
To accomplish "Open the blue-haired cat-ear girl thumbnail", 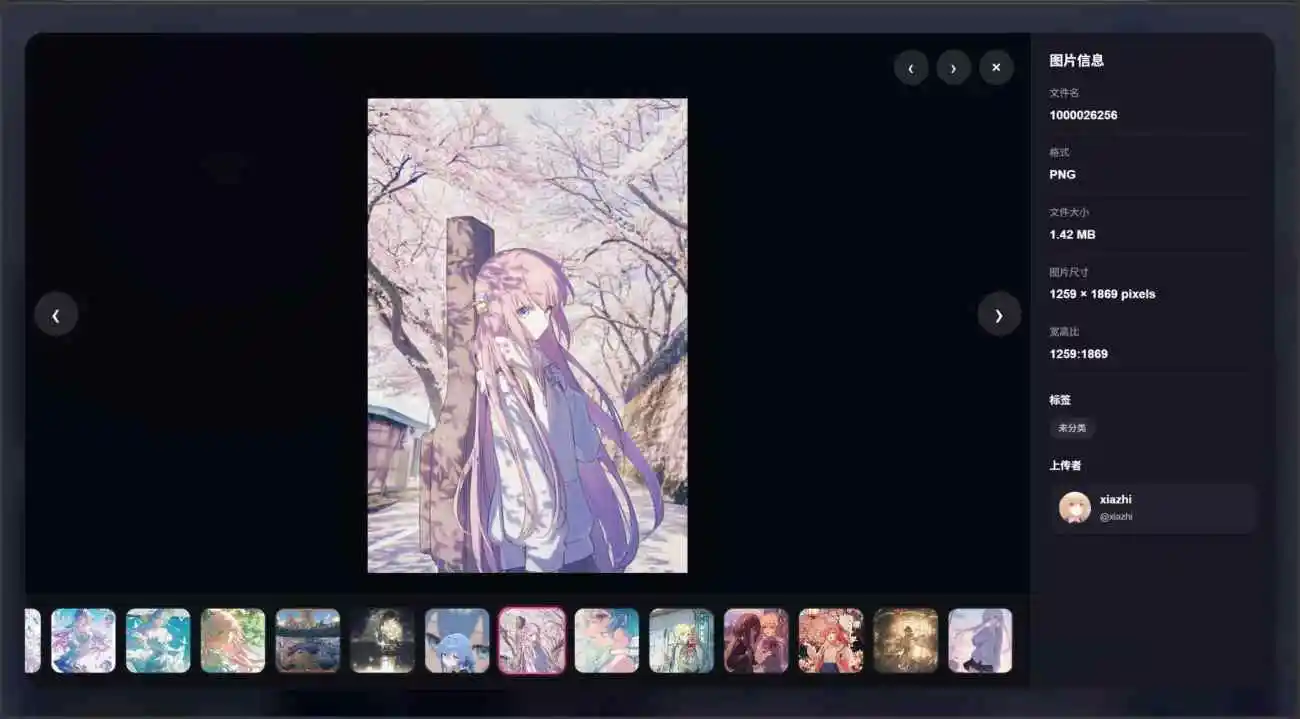I will 457,640.
